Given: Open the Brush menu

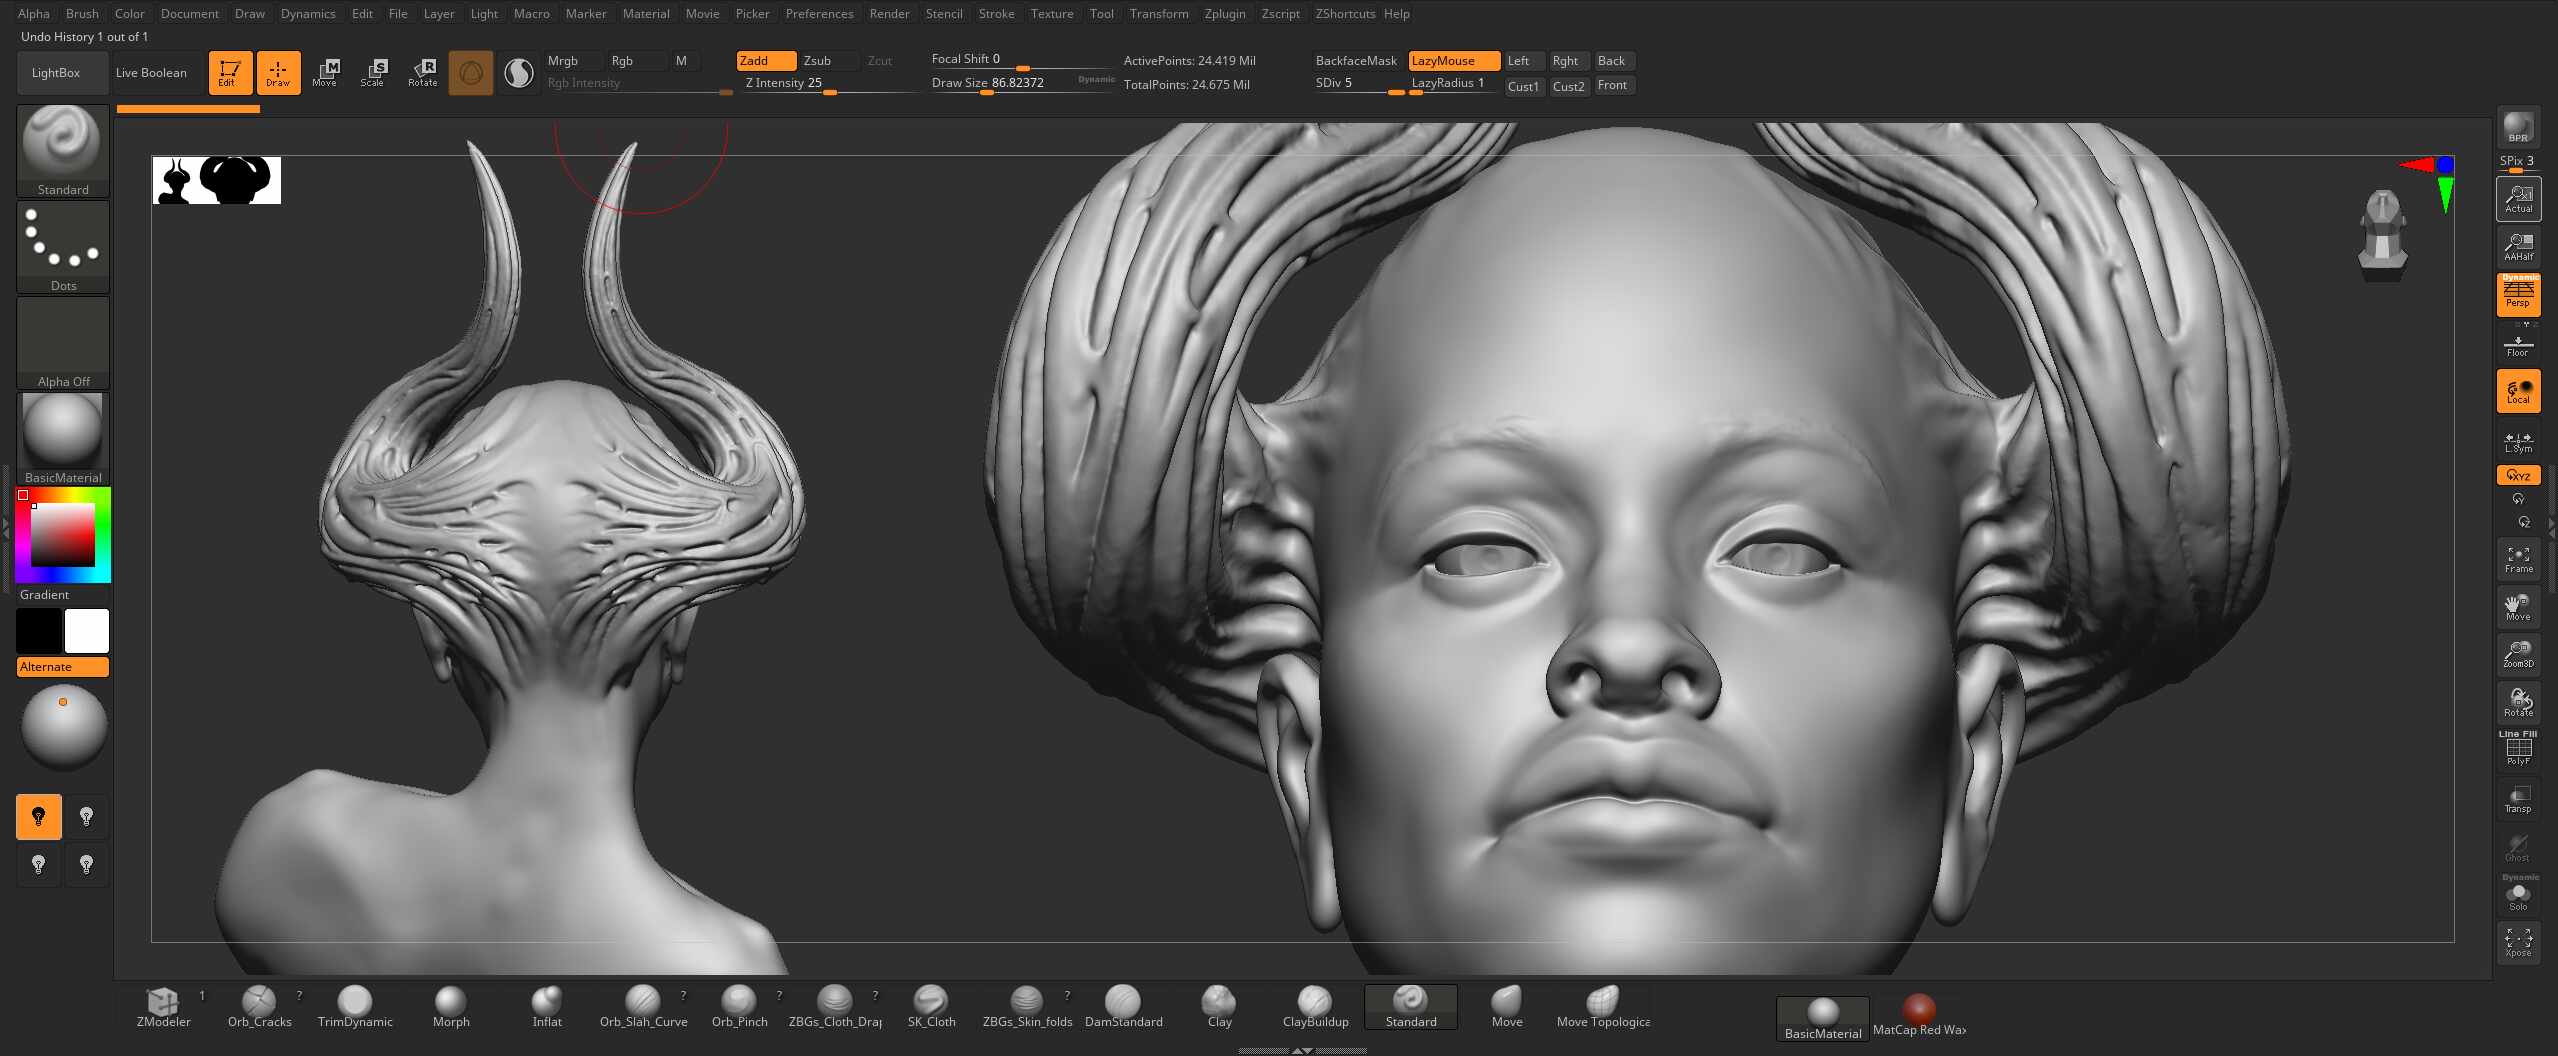Looking at the screenshot, I should point(82,13).
